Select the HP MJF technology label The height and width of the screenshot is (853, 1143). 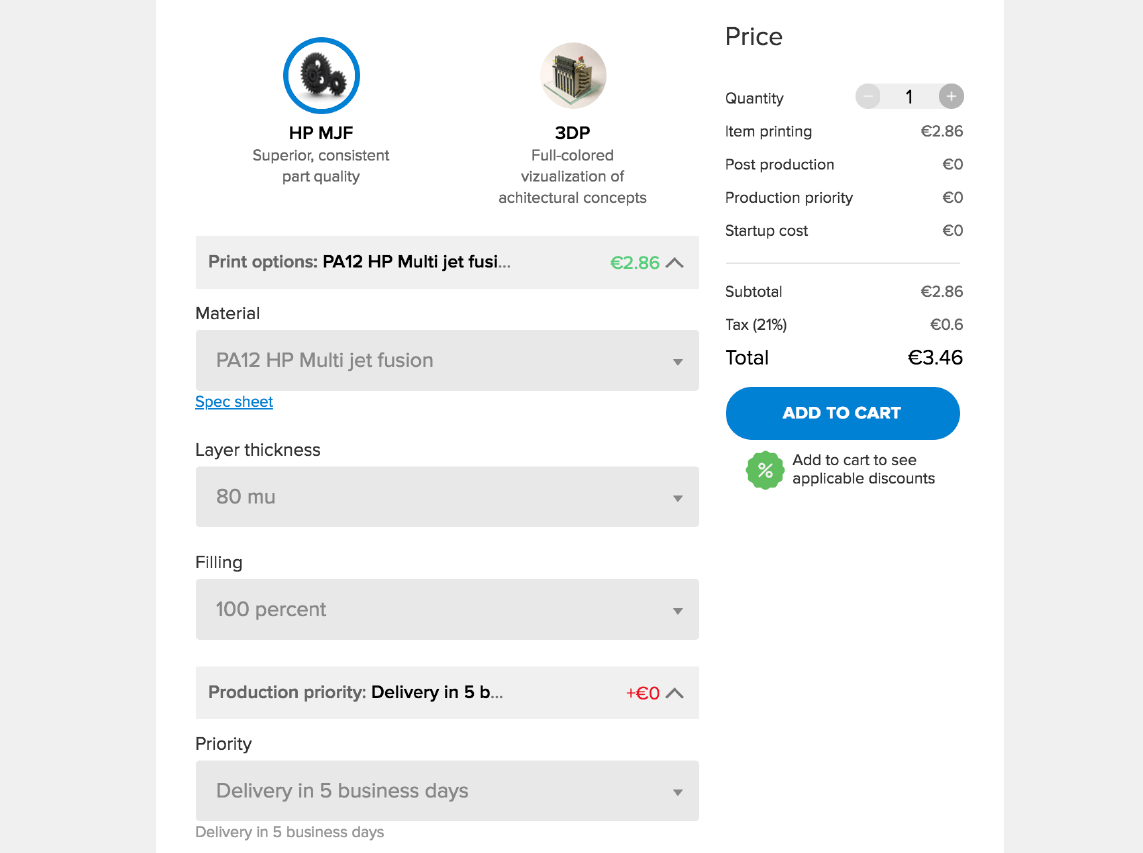click(x=321, y=133)
